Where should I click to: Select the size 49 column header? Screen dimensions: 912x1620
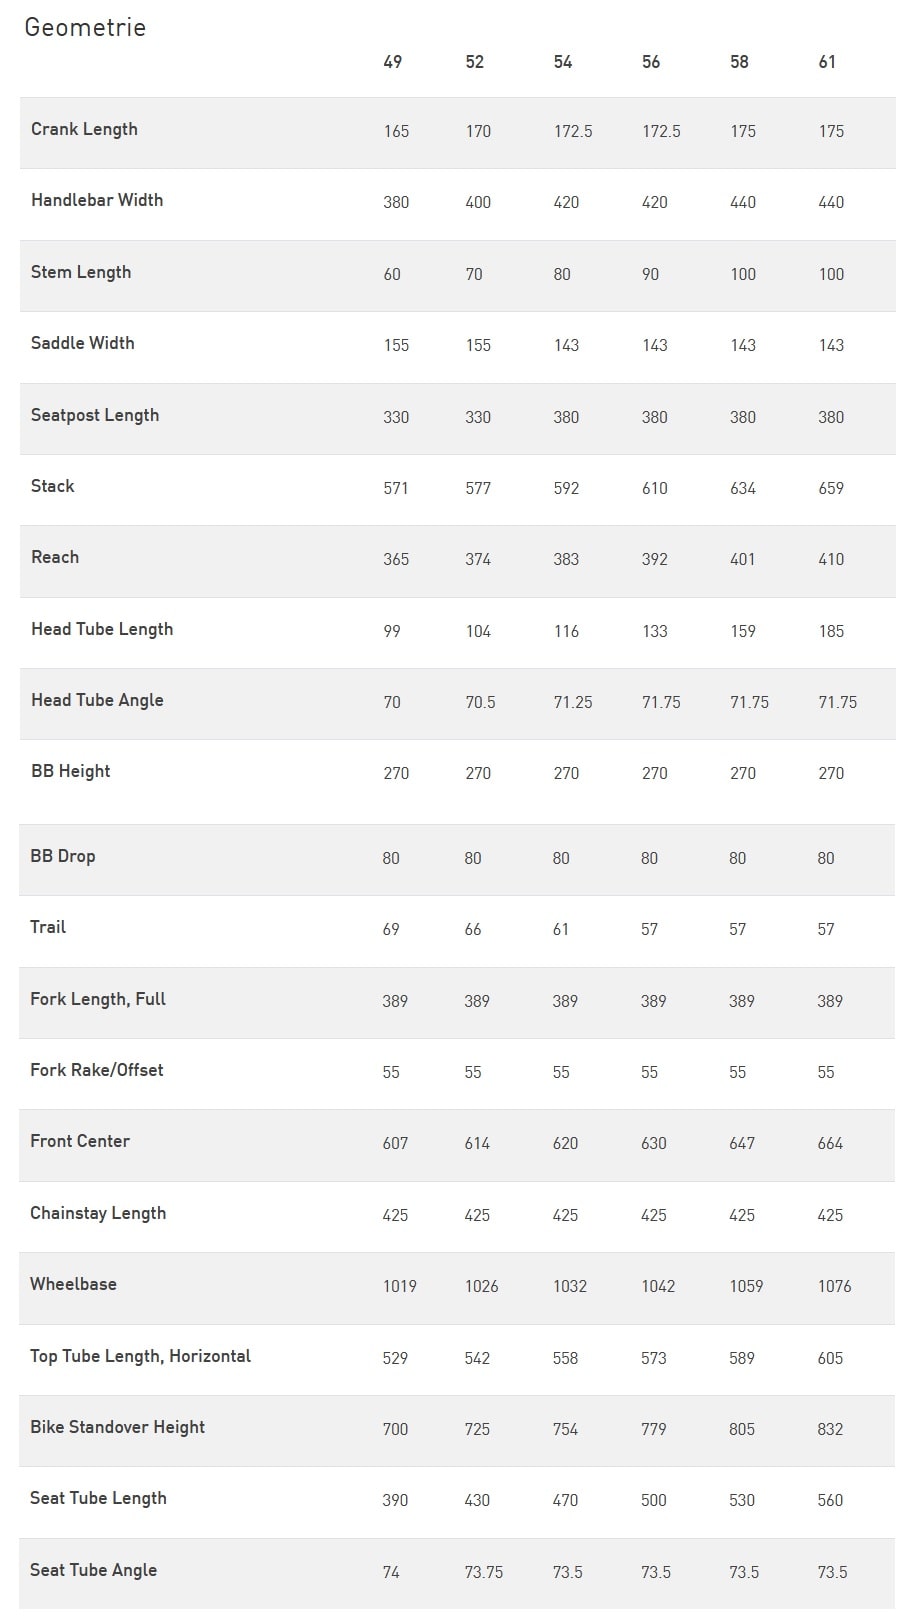pyautogui.click(x=393, y=62)
